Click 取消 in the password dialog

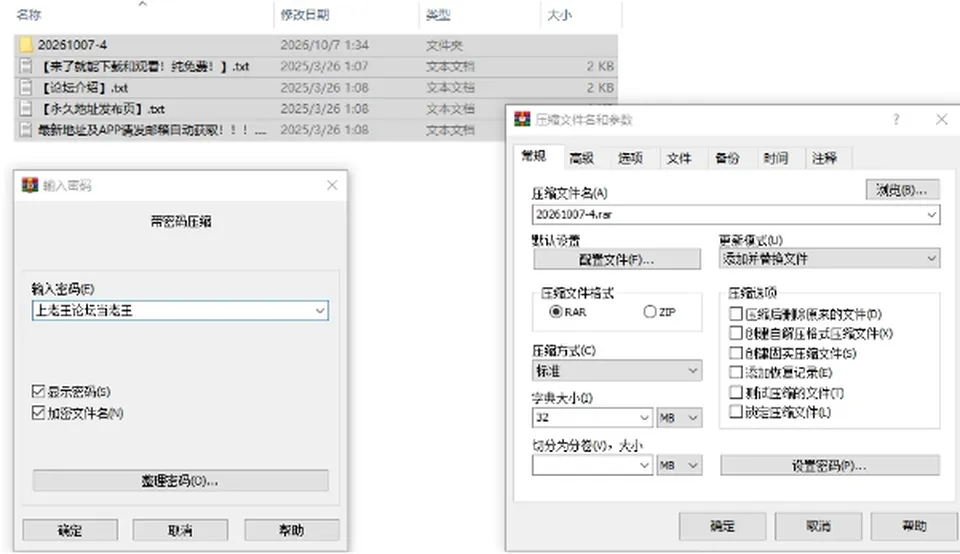pos(181,530)
